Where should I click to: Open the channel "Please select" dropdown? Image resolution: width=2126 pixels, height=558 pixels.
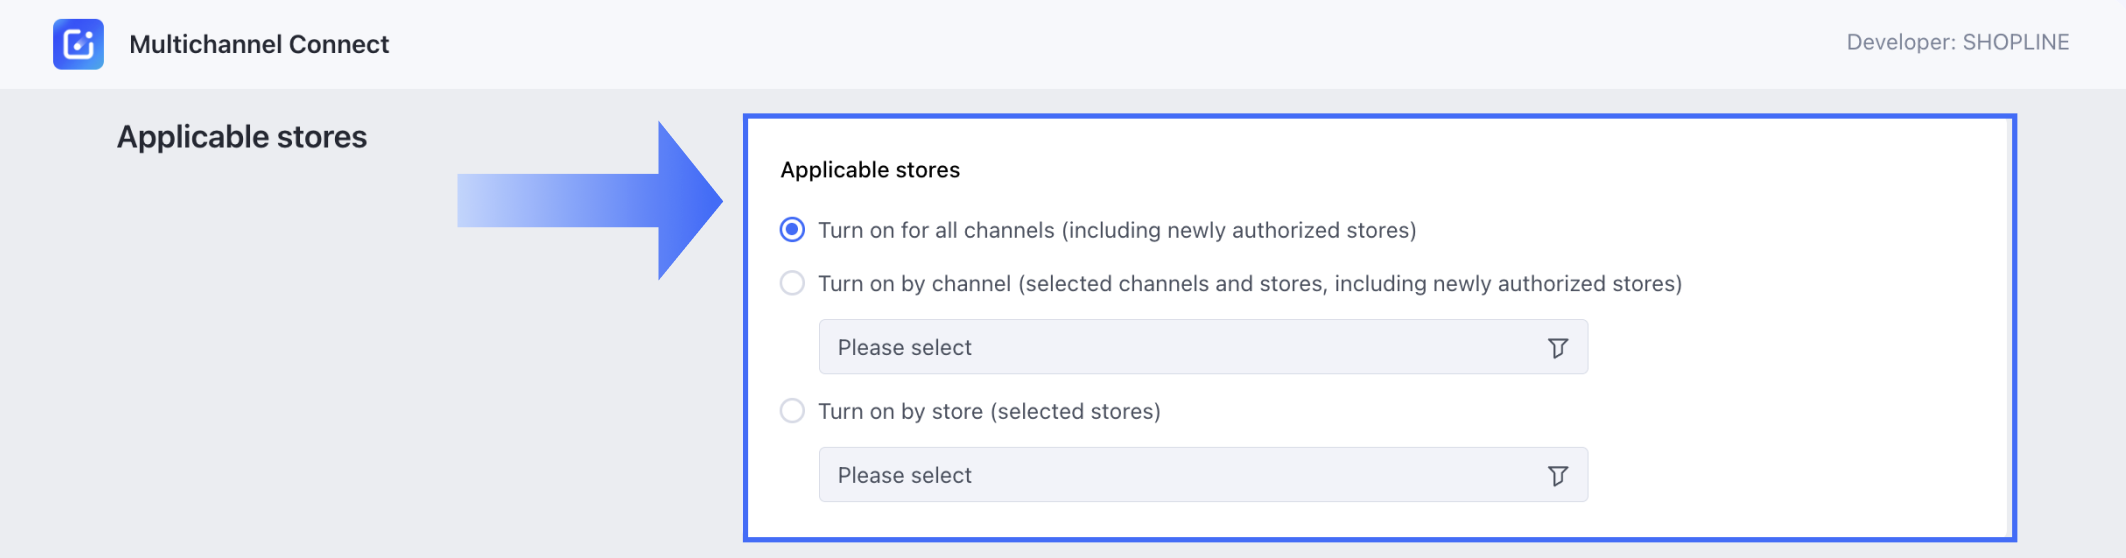click(x=1202, y=347)
